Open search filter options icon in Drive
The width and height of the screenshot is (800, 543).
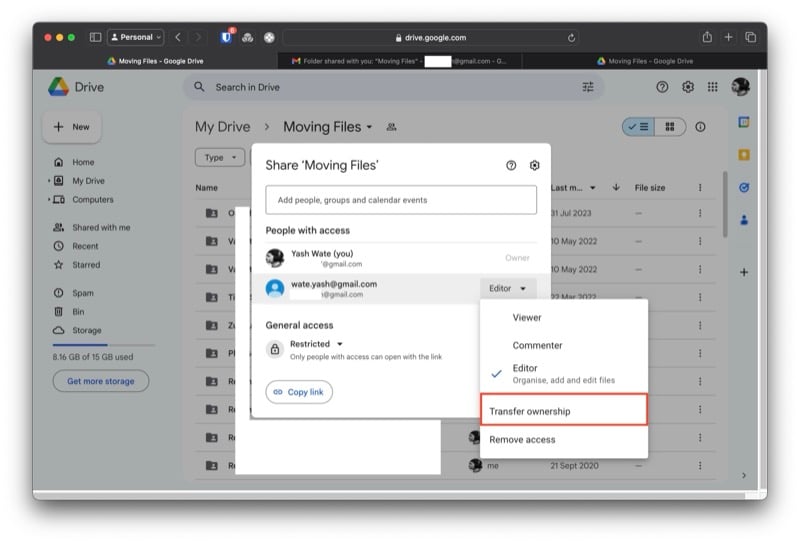point(588,87)
